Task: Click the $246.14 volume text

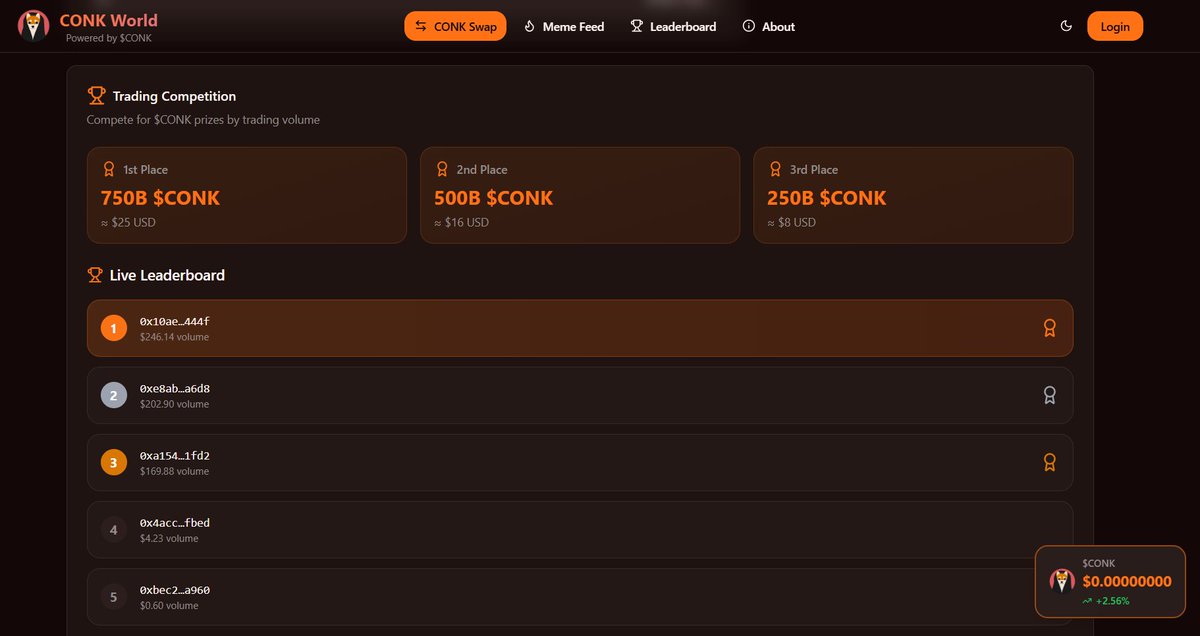Action: 175,337
